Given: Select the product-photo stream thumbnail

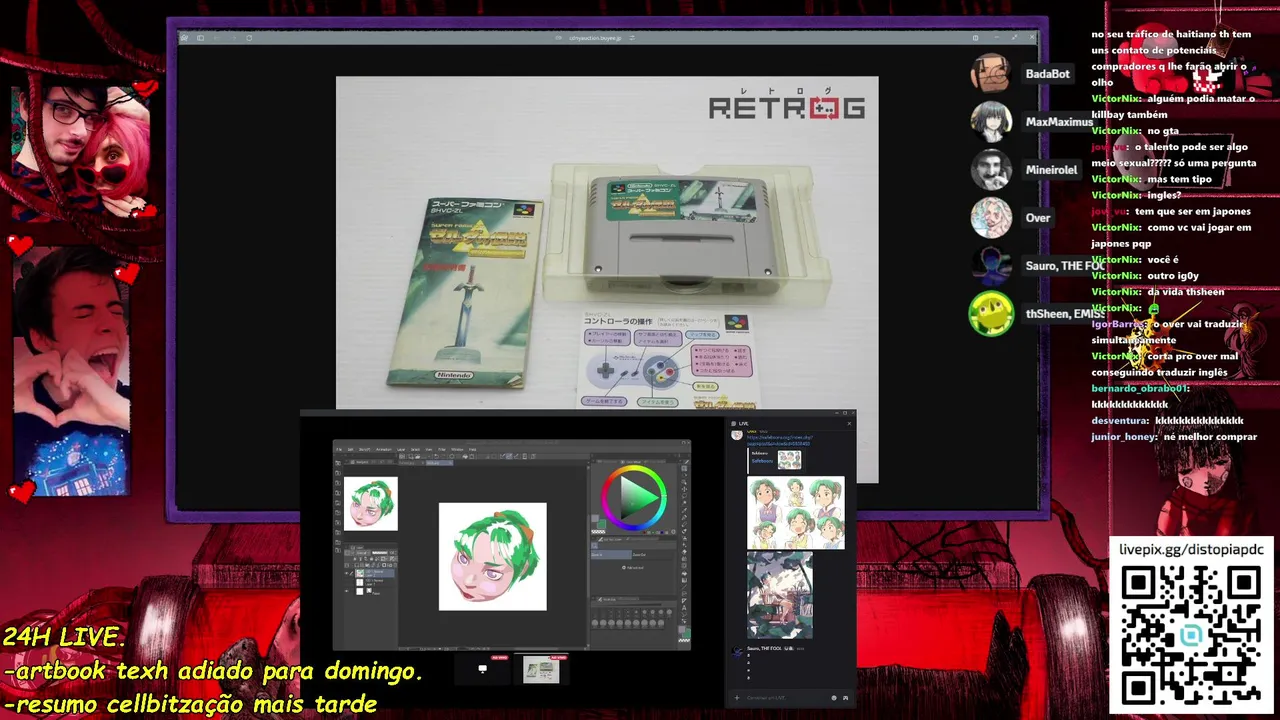Looking at the screenshot, I should point(541,669).
